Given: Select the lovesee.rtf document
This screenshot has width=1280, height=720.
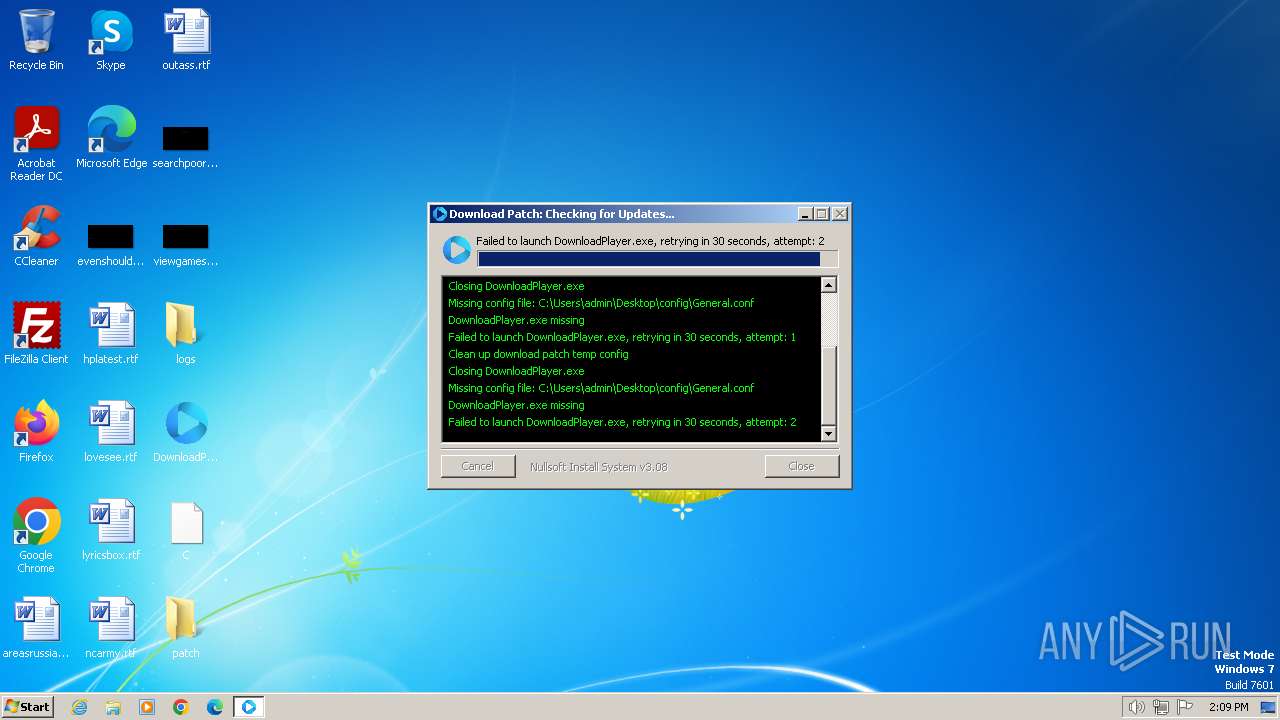Looking at the screenshot, I should tap(111, 432).
